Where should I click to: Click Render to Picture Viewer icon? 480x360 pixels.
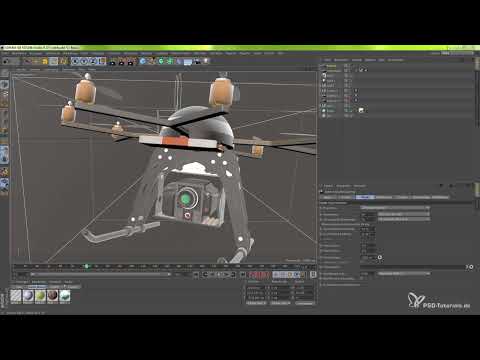click(122, 61)
